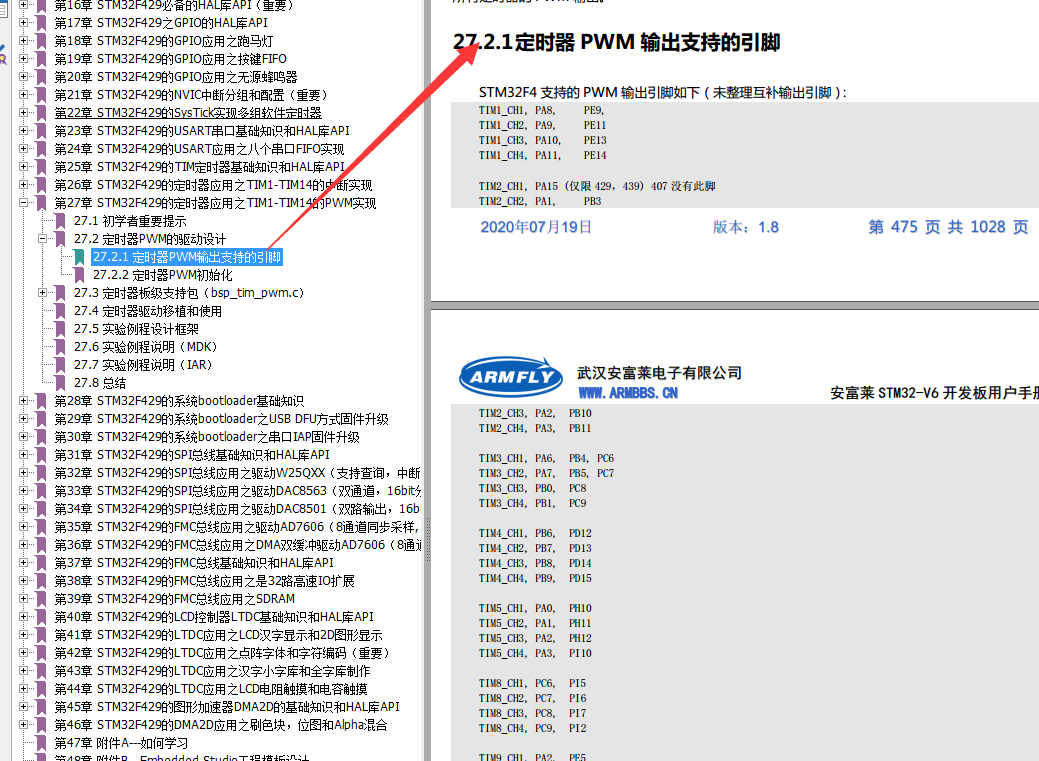Screen dimensions: 1039x761
Task: Click the ARMFLY logo on the PDF page
Action: [511, 377]
